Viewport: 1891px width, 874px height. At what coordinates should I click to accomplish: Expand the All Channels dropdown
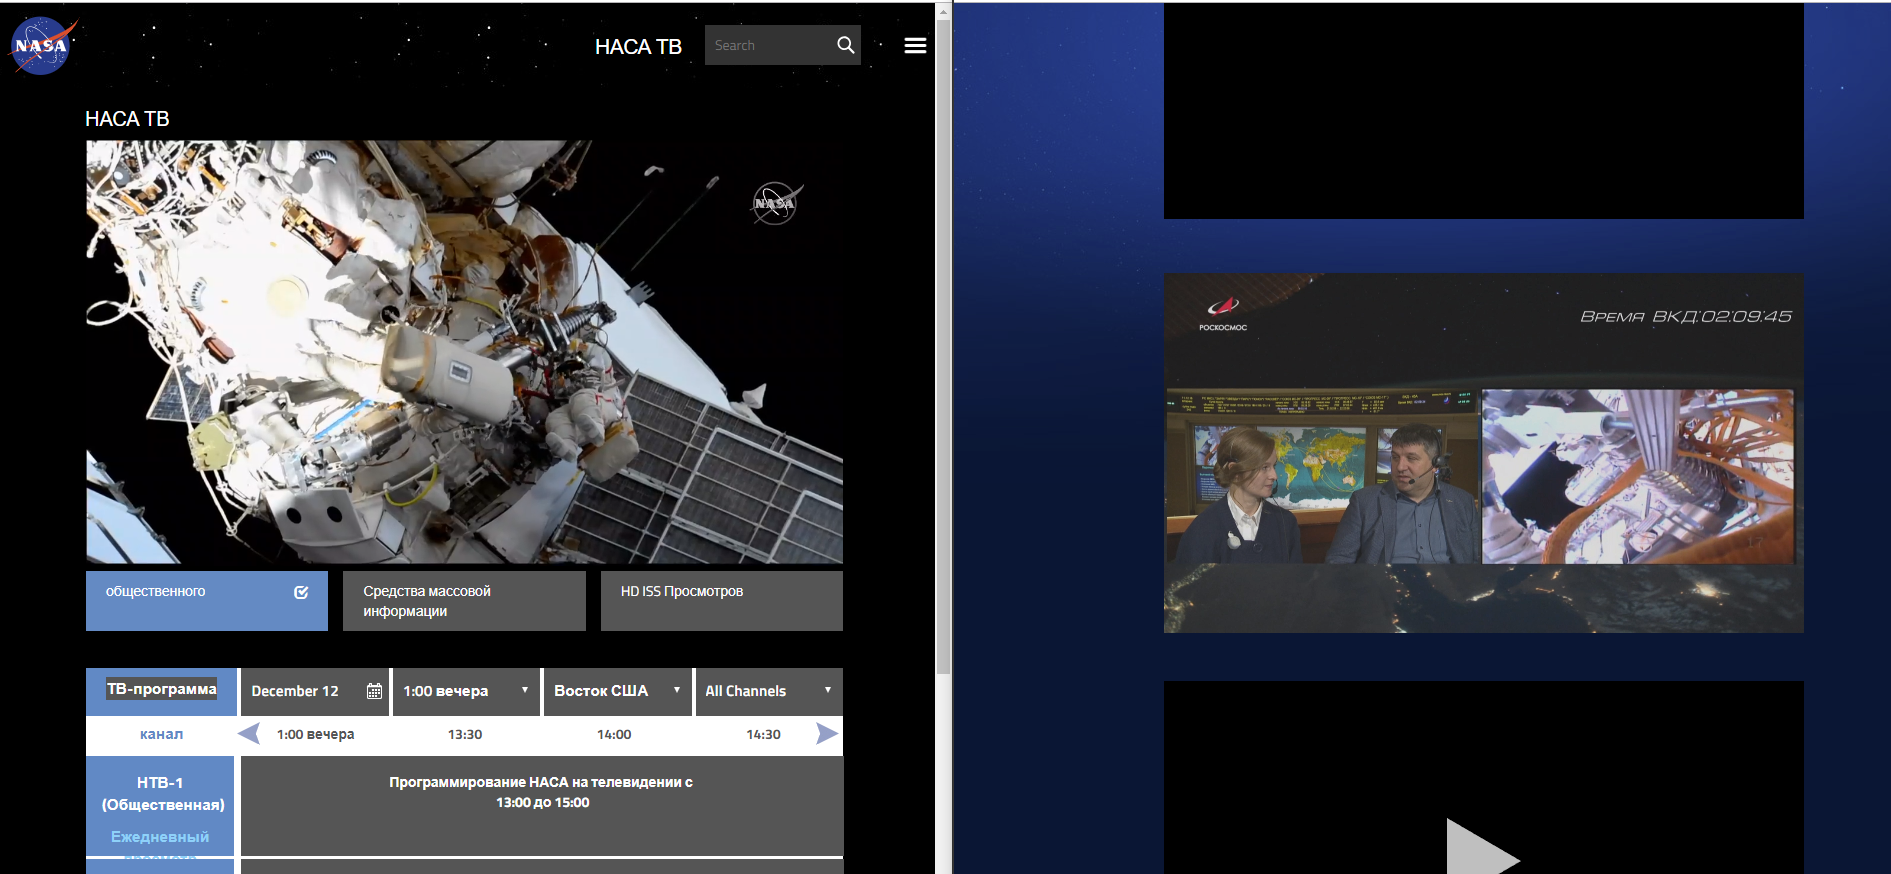point(768,691)
